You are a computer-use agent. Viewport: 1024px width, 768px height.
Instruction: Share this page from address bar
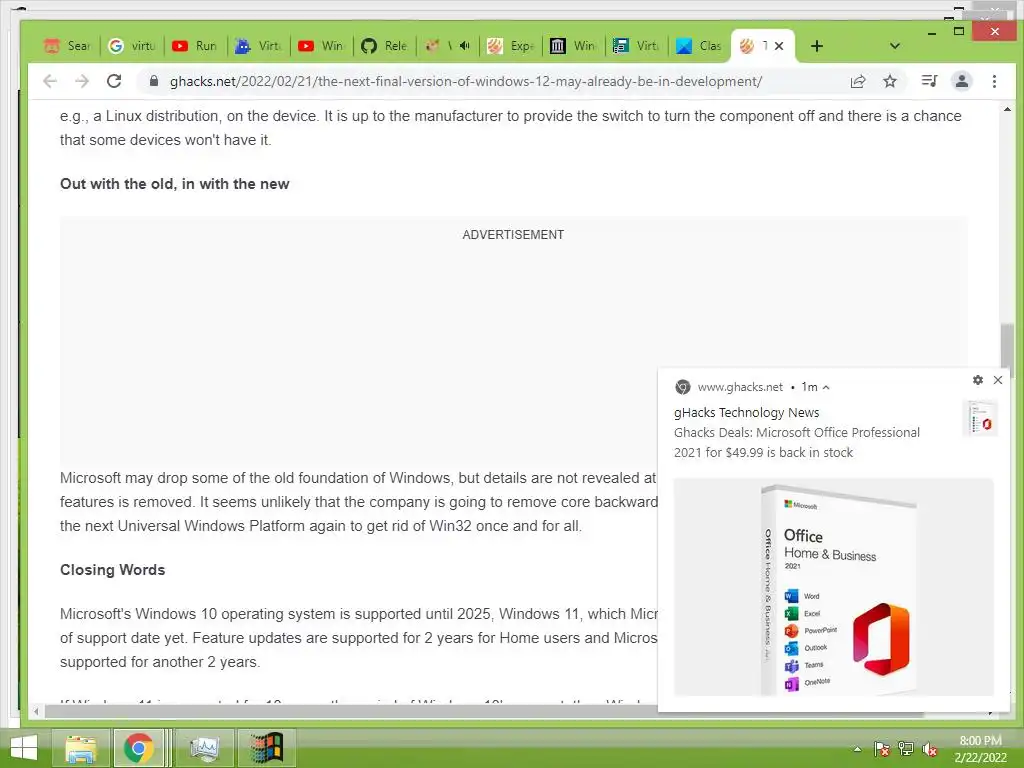857,81
